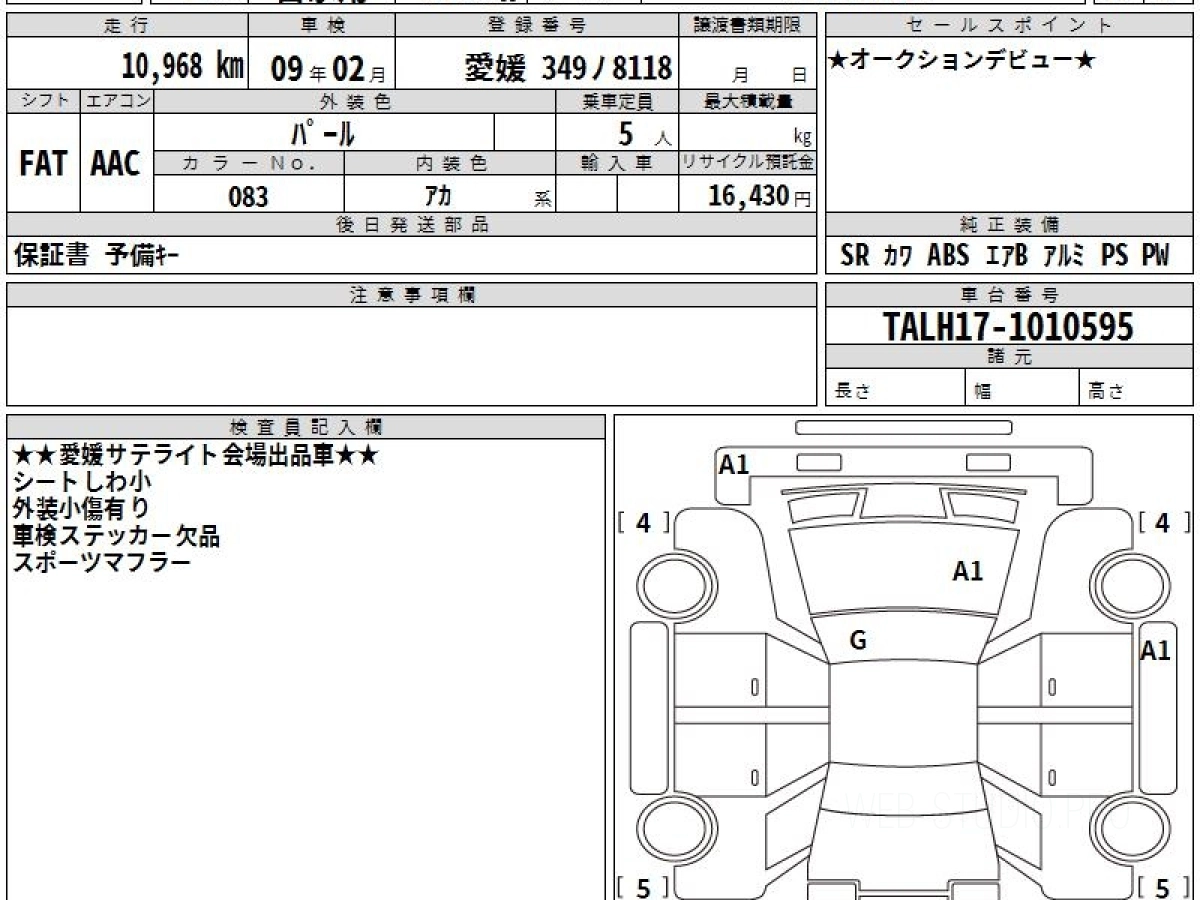The height and width of the screenshot is (900, 1200).
Task: Select the inspection date 09年02月
Action: (328, 69)
